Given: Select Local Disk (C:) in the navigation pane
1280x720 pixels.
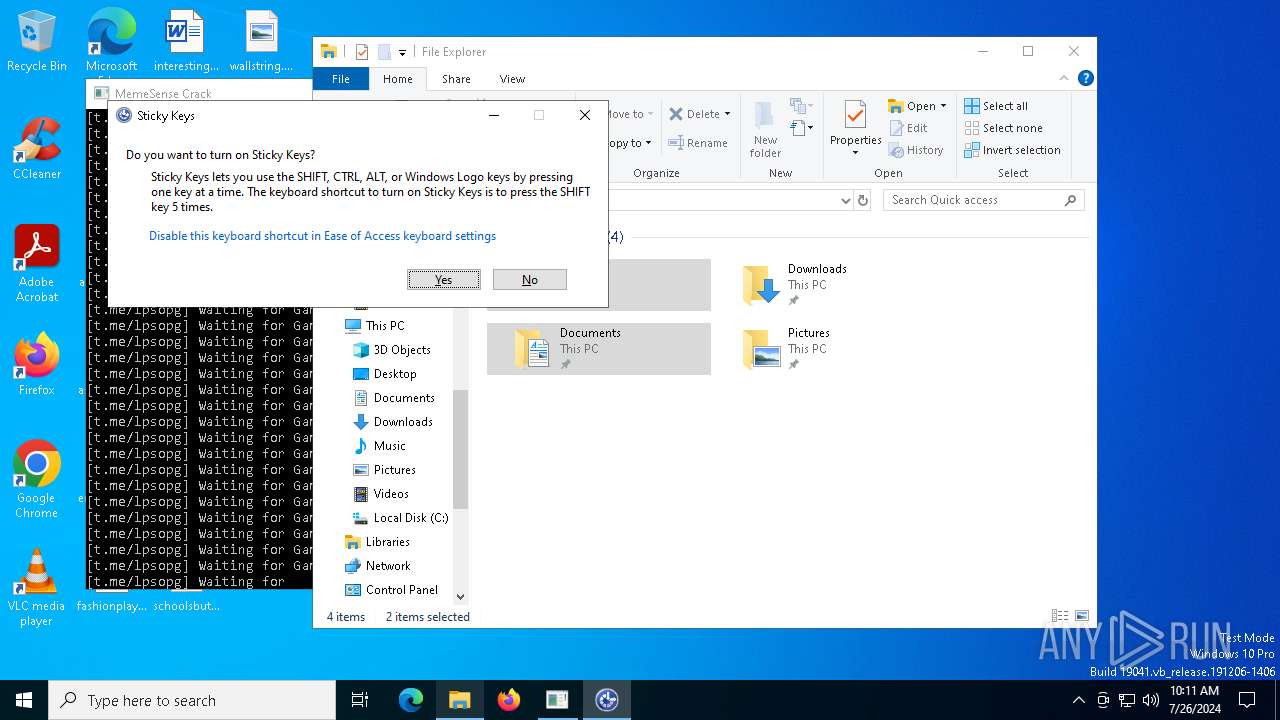Looking at the screenshot, I should (x=411, y=518).
